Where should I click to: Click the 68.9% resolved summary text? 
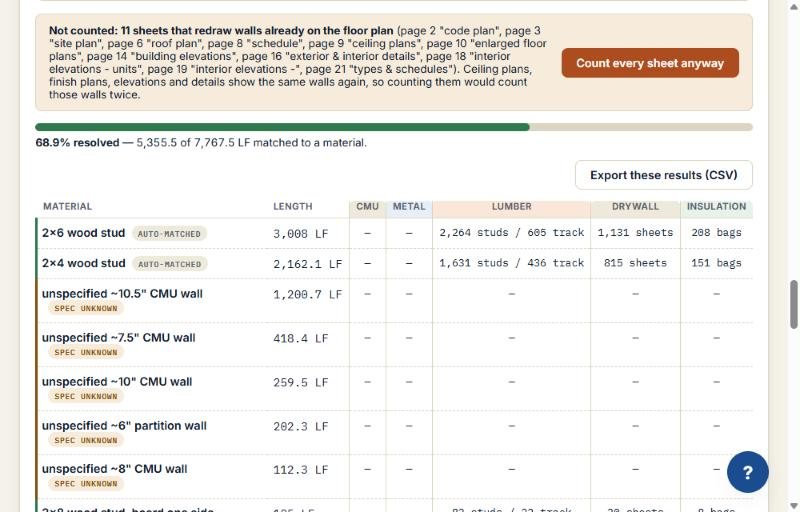[201, 143]
